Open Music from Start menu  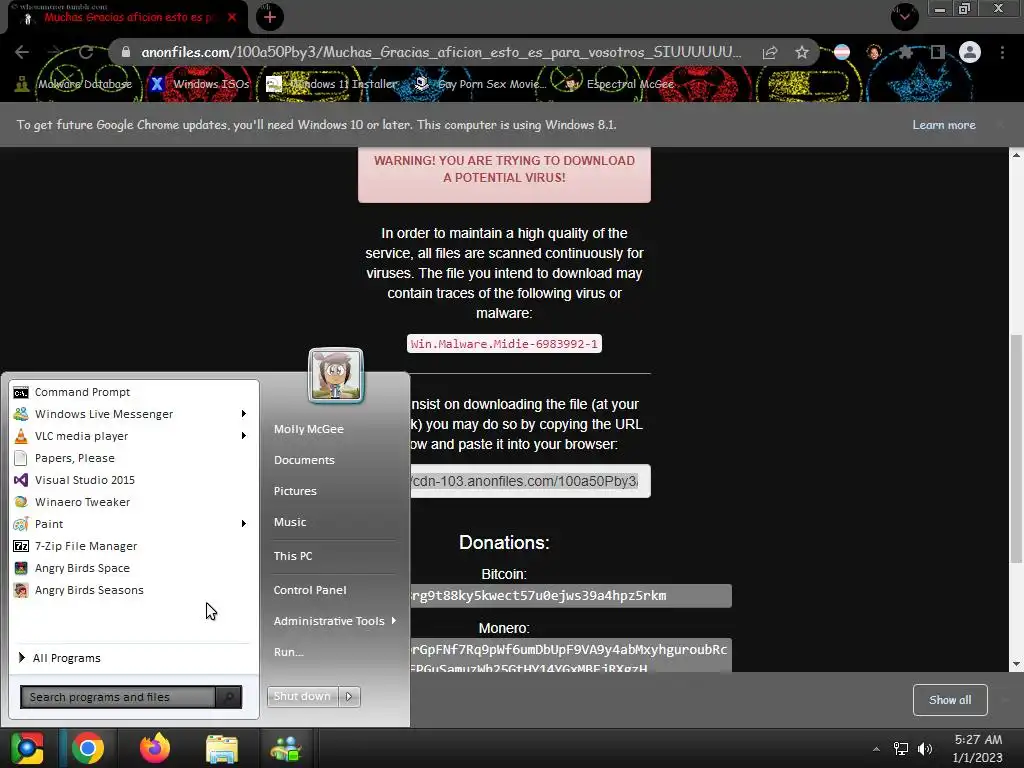click(x=289, y=522)
